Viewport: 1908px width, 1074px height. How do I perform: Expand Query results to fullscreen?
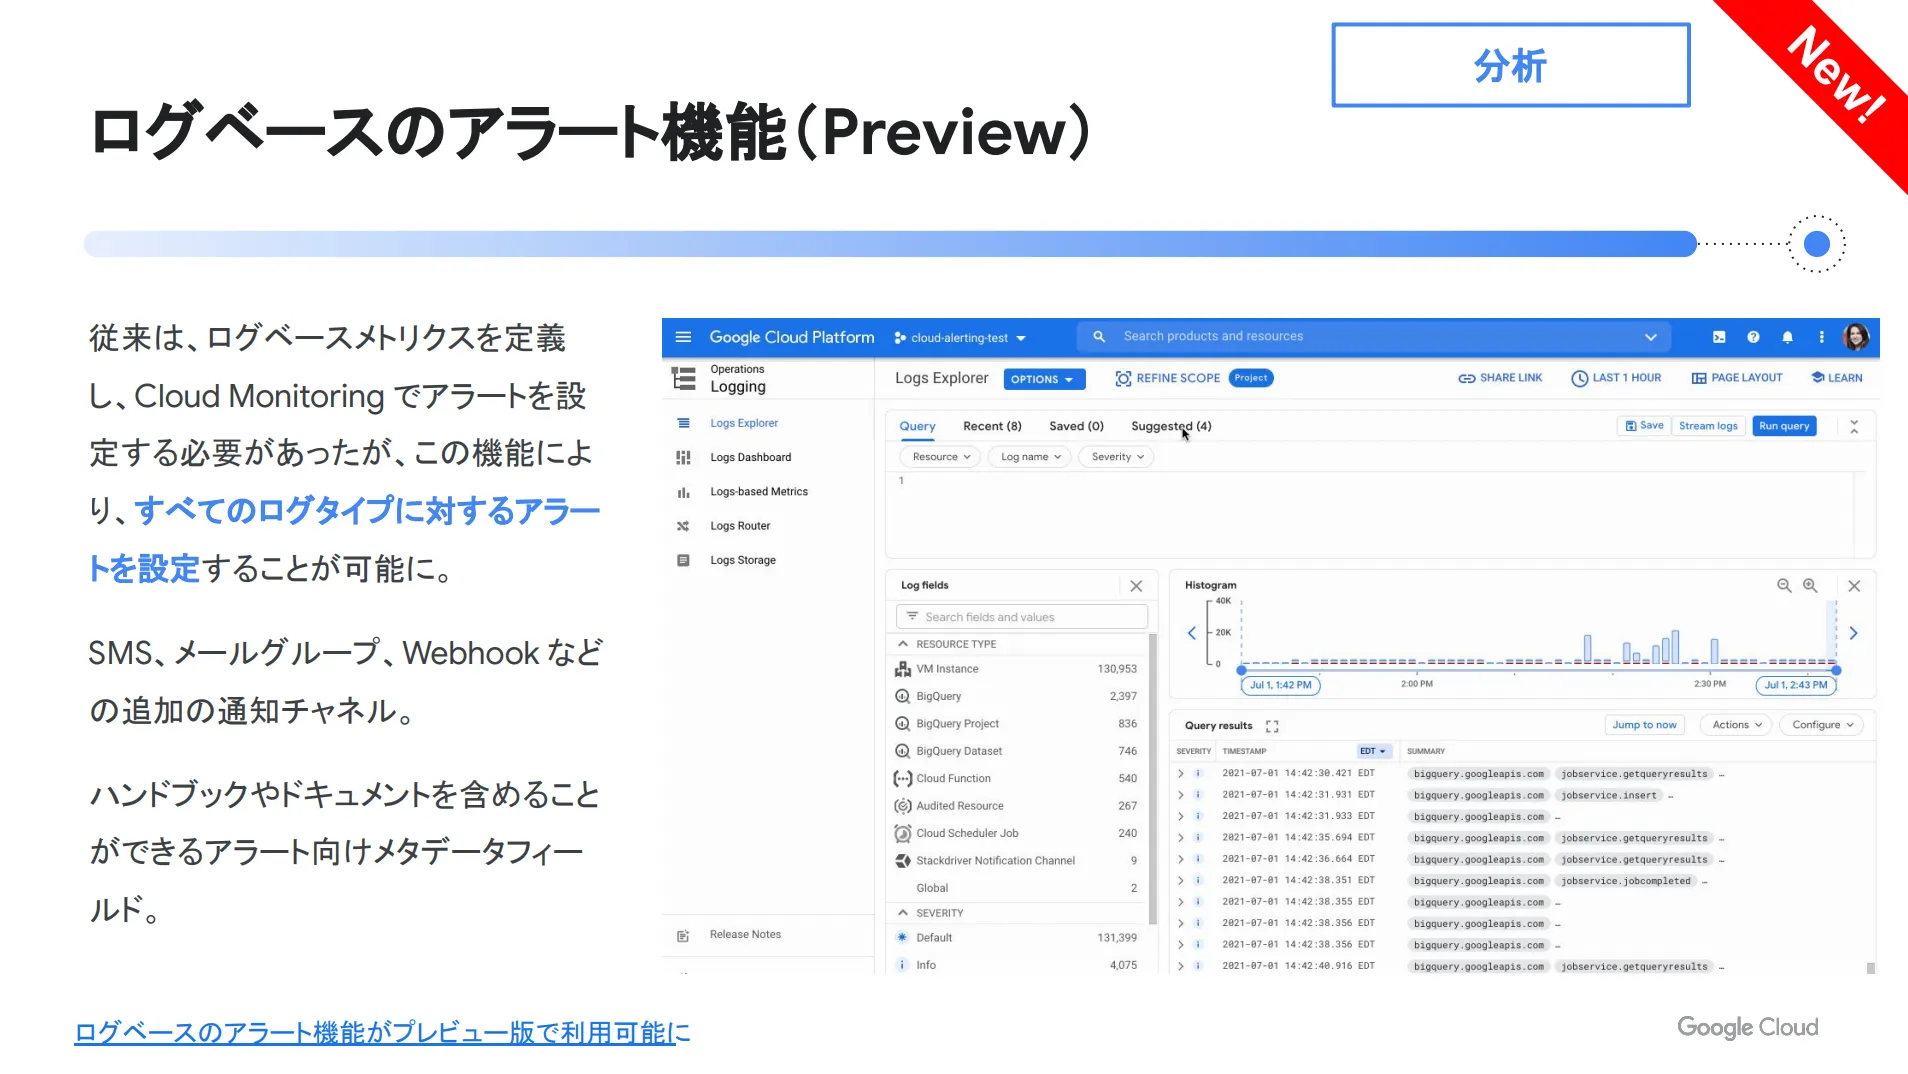pos(1272,726)
